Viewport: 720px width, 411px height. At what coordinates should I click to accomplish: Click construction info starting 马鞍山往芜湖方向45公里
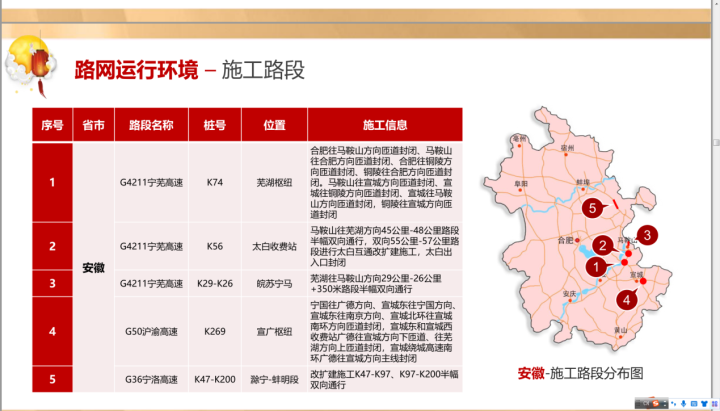click(385, 246)
